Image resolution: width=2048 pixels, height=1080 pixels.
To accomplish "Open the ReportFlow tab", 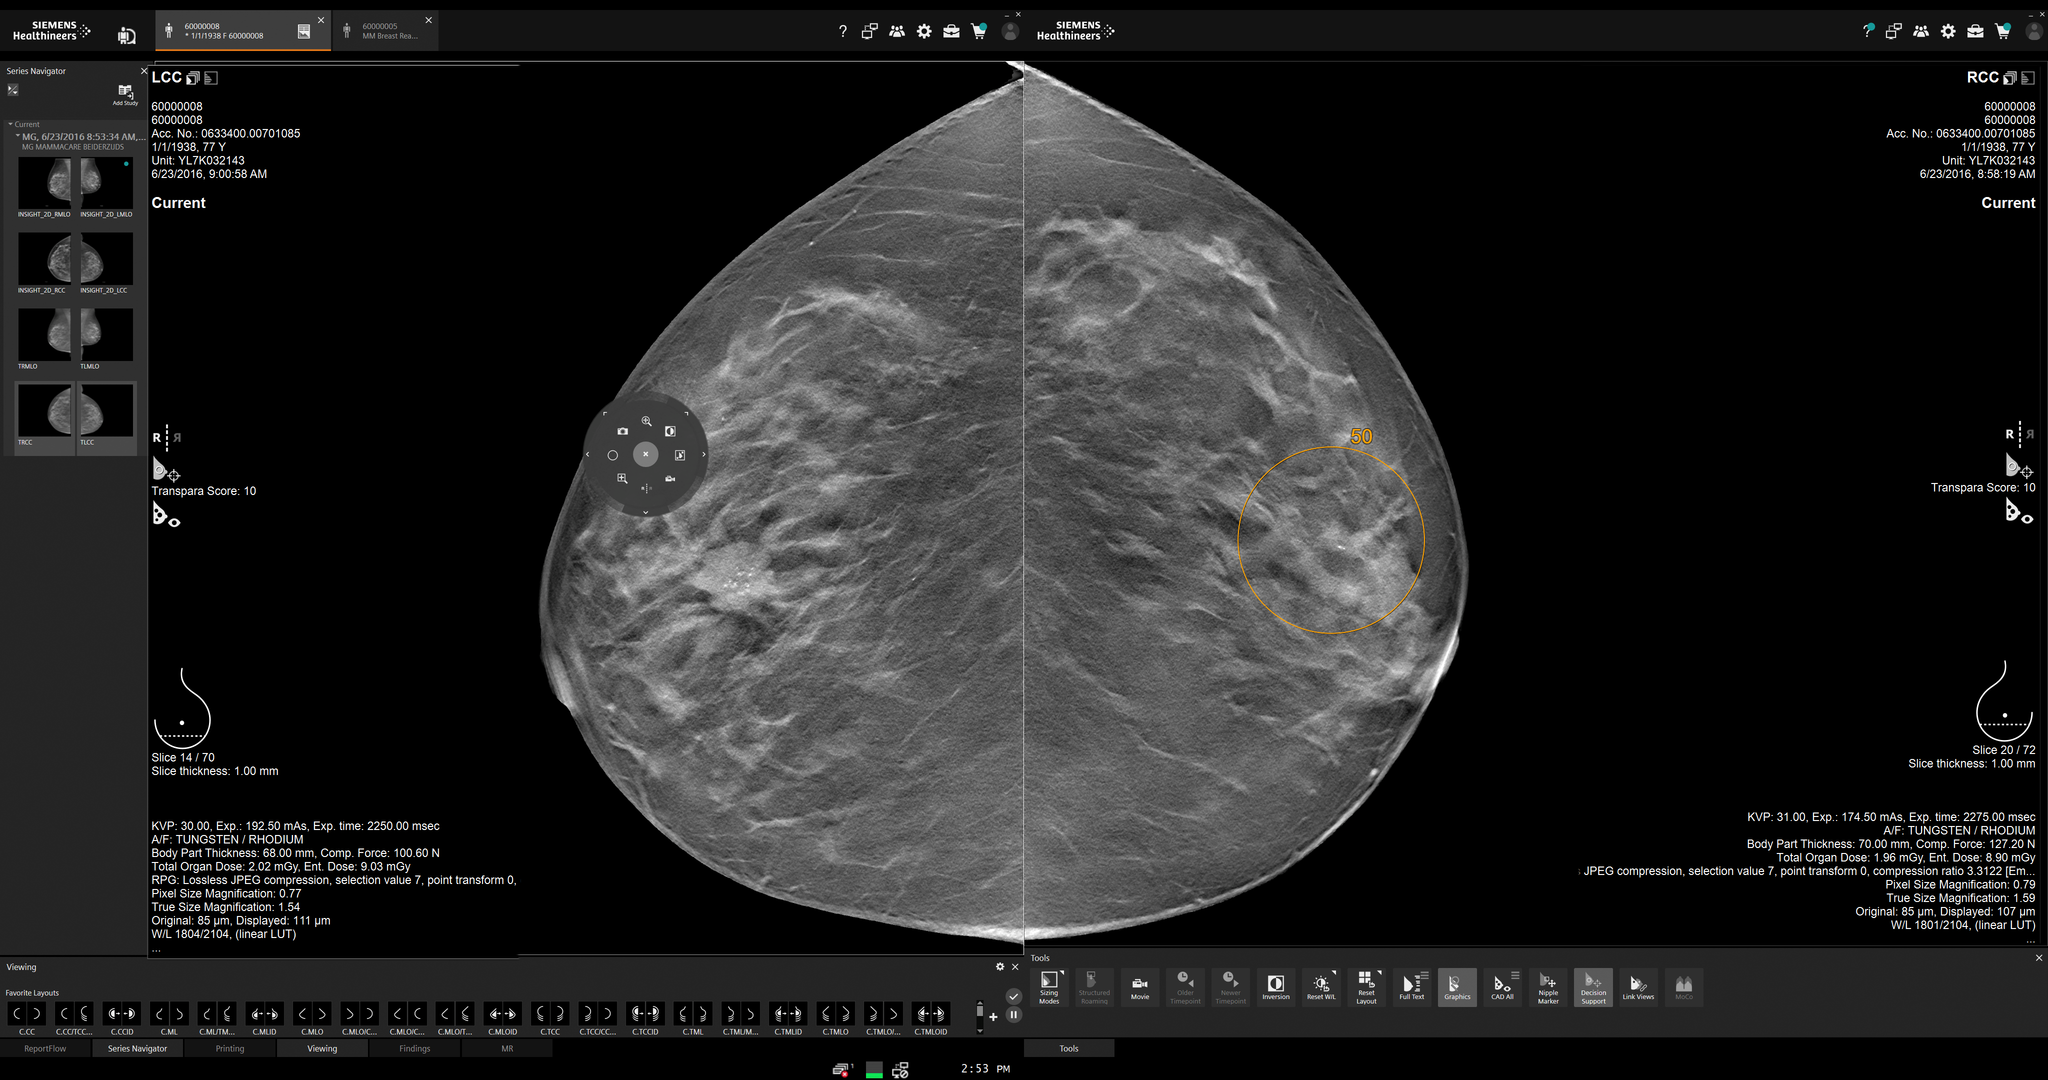I will coord(45,1048).
